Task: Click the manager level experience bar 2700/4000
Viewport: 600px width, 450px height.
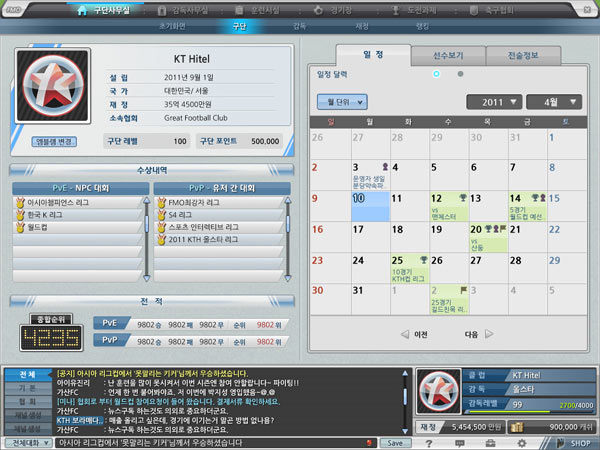Action: [530, 411]
